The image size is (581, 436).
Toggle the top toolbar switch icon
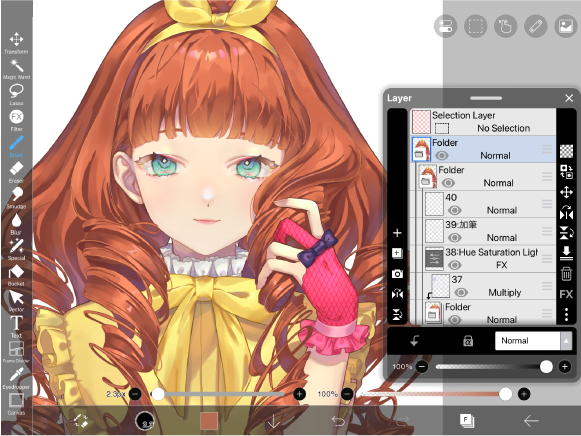(x=445, y=26)
